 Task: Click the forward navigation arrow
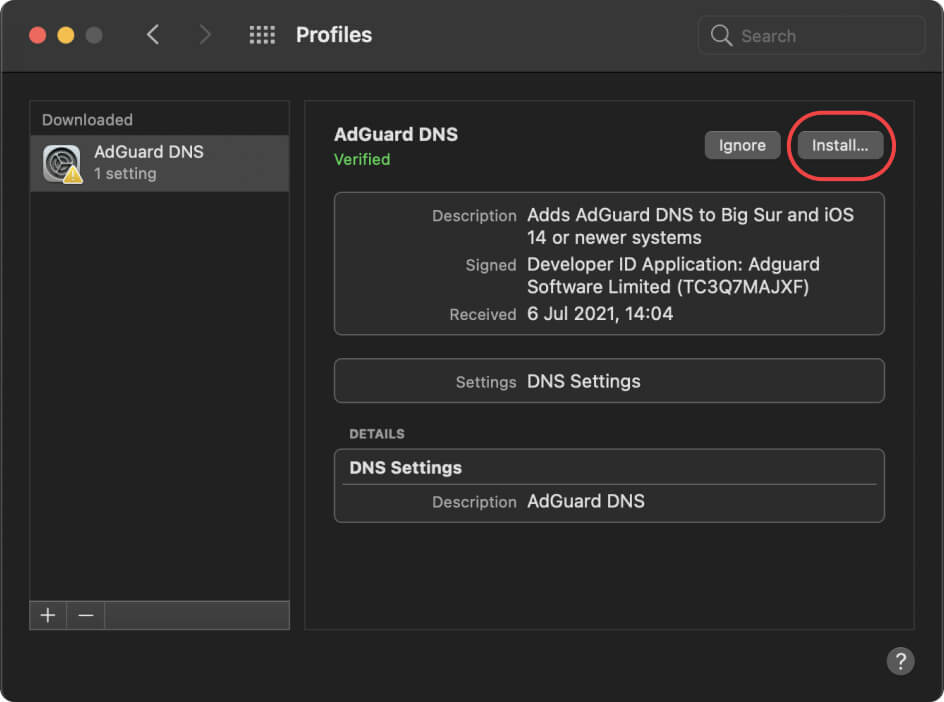pos(204,34)
